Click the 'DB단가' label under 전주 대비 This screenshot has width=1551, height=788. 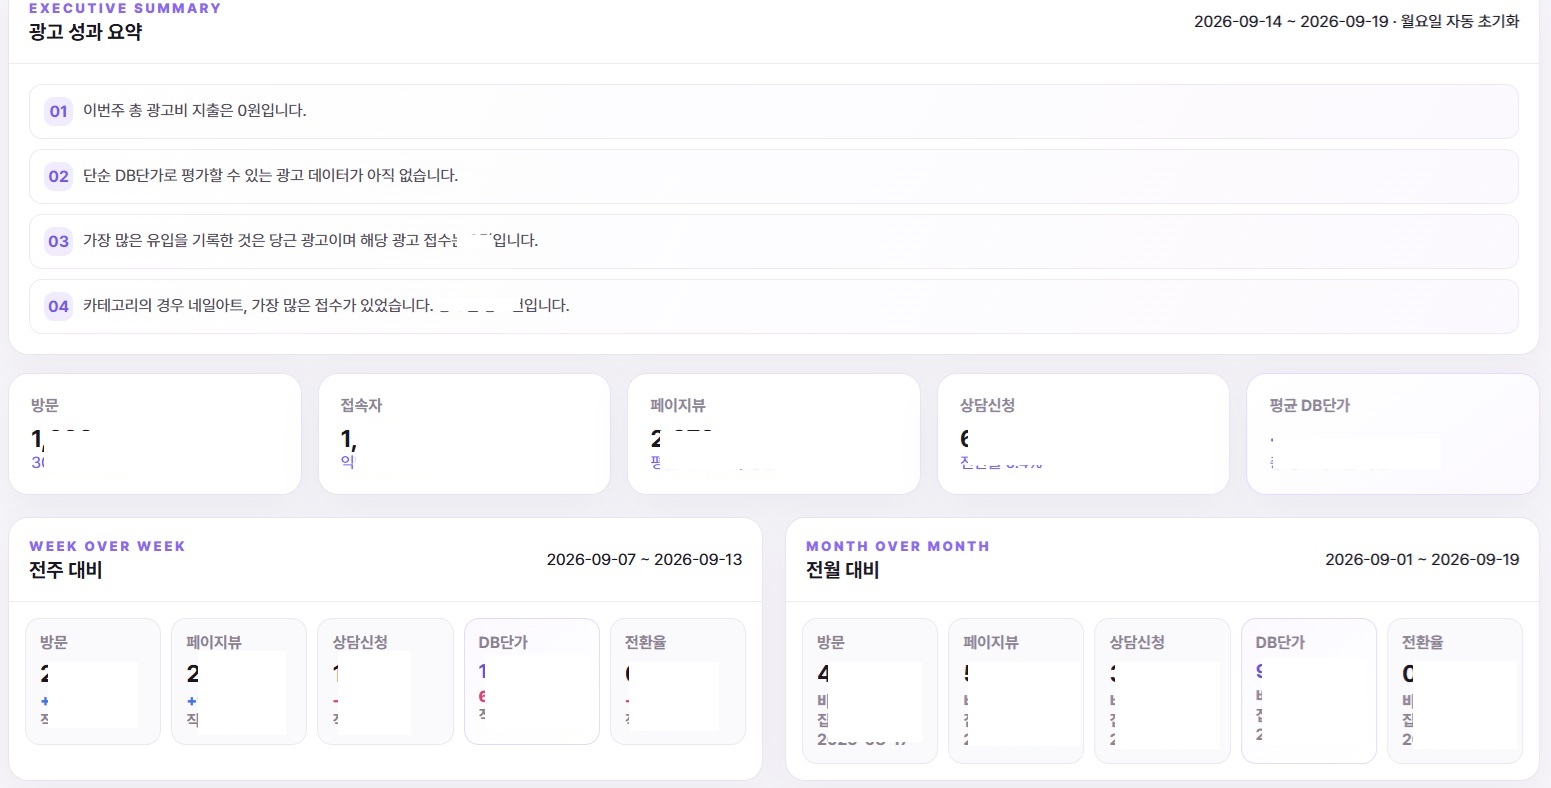pyautogui.click(x=503, y=642)
